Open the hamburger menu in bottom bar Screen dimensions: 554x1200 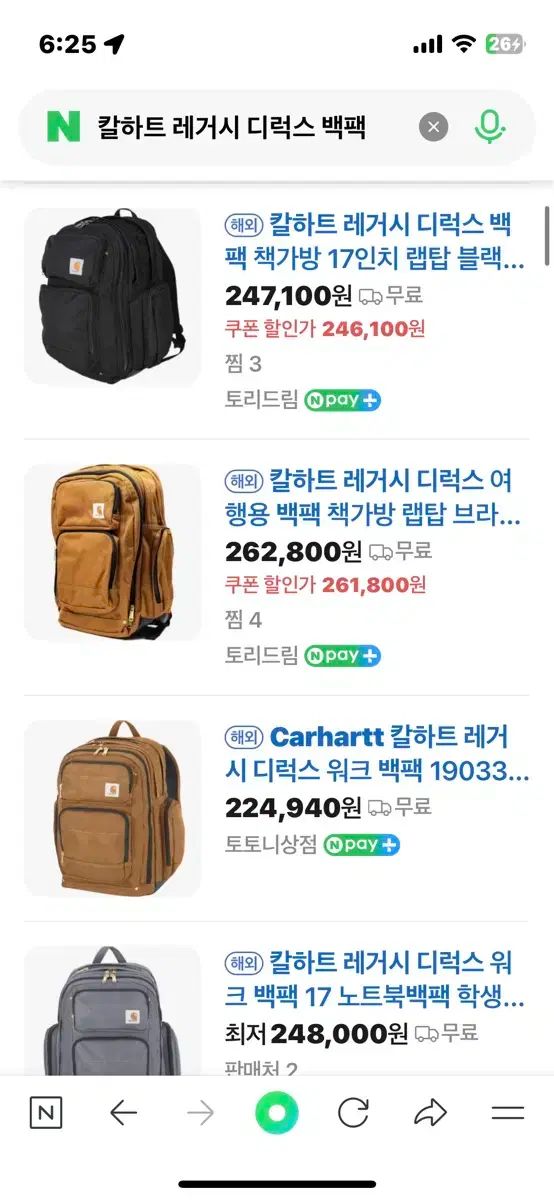click(508, 1113)
